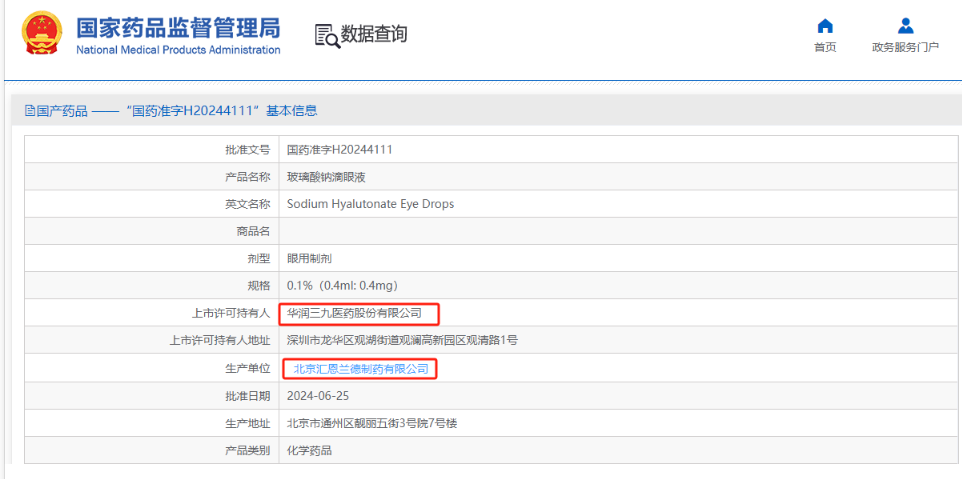Click dosage form value 眼用制剂
This screenshot has height=479, width=962.
309,259
